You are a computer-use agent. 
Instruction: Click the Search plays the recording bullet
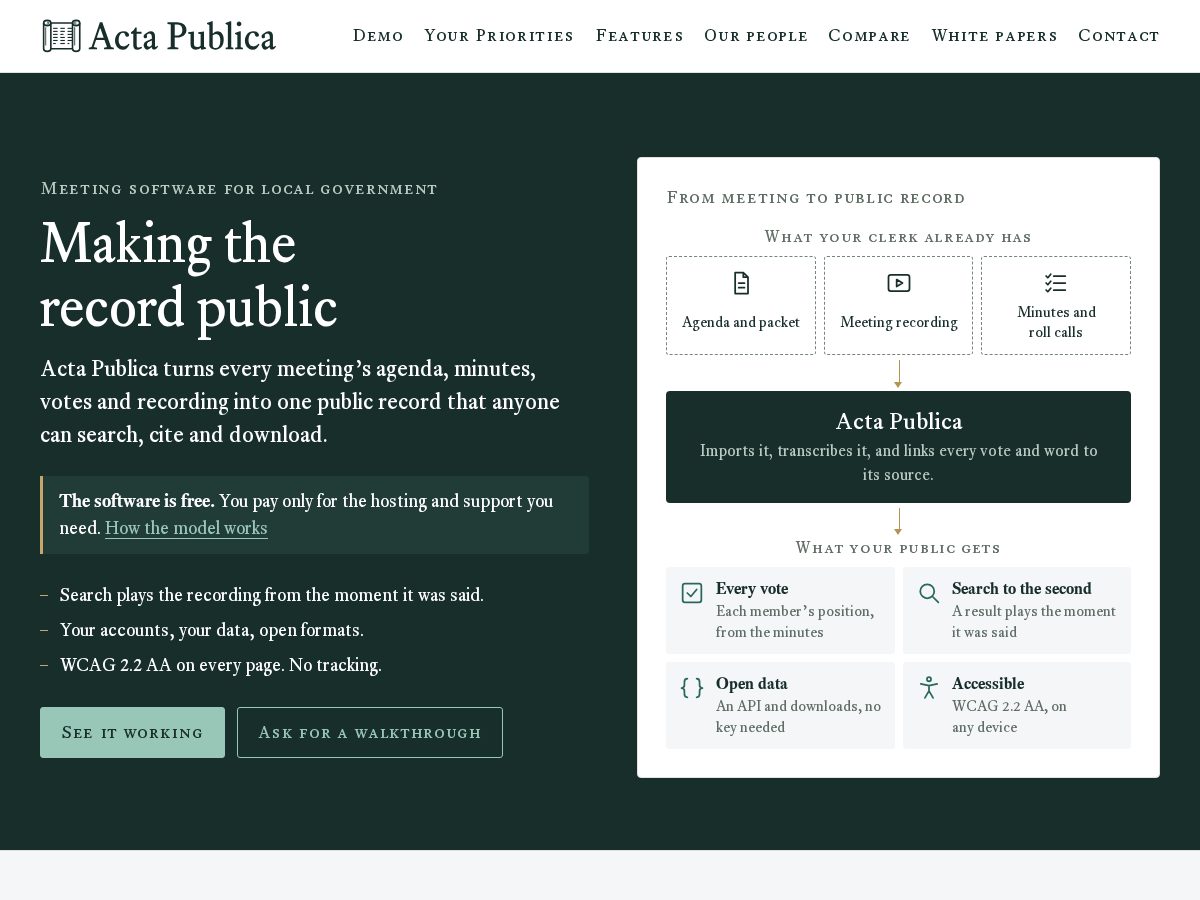(x=272, y=595)
